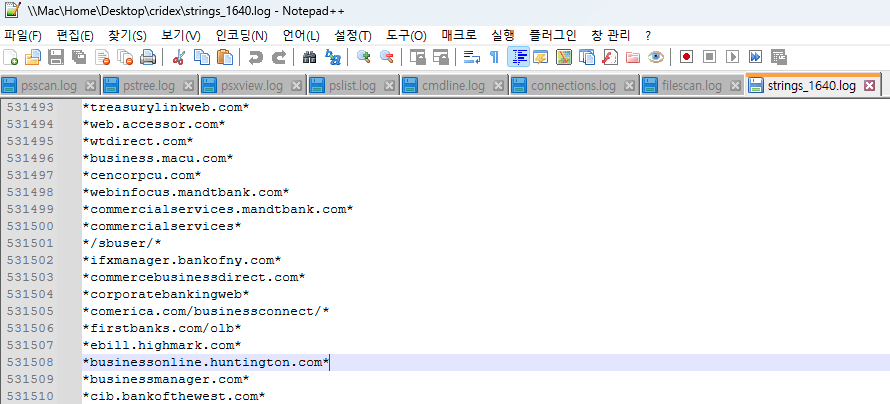This screenshot has height=404, width=890.
Task: Close the connections.log tab
Action: tap(629, 86)
